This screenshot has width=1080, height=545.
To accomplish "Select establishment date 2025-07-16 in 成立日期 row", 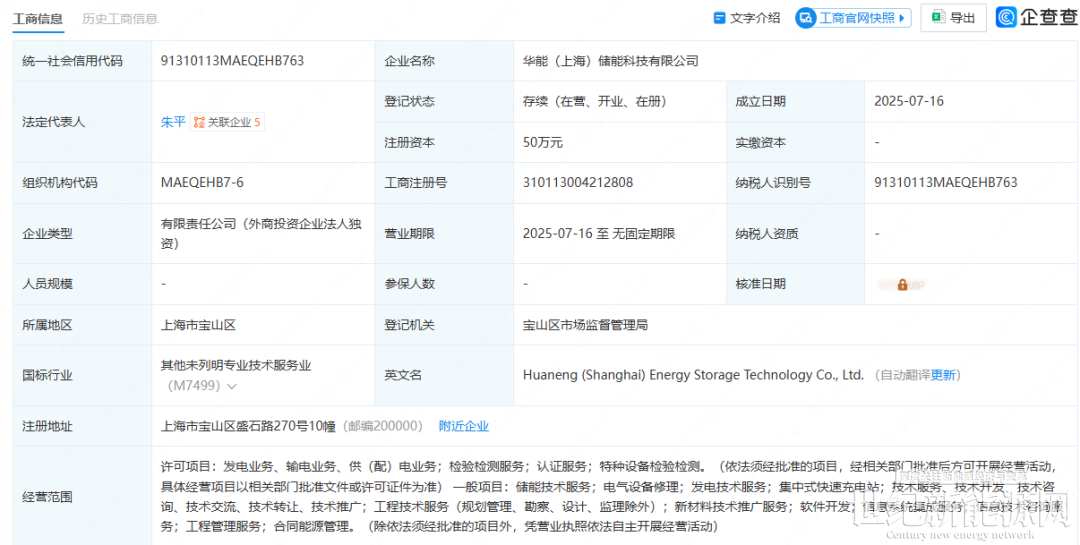I will point(909,101).
